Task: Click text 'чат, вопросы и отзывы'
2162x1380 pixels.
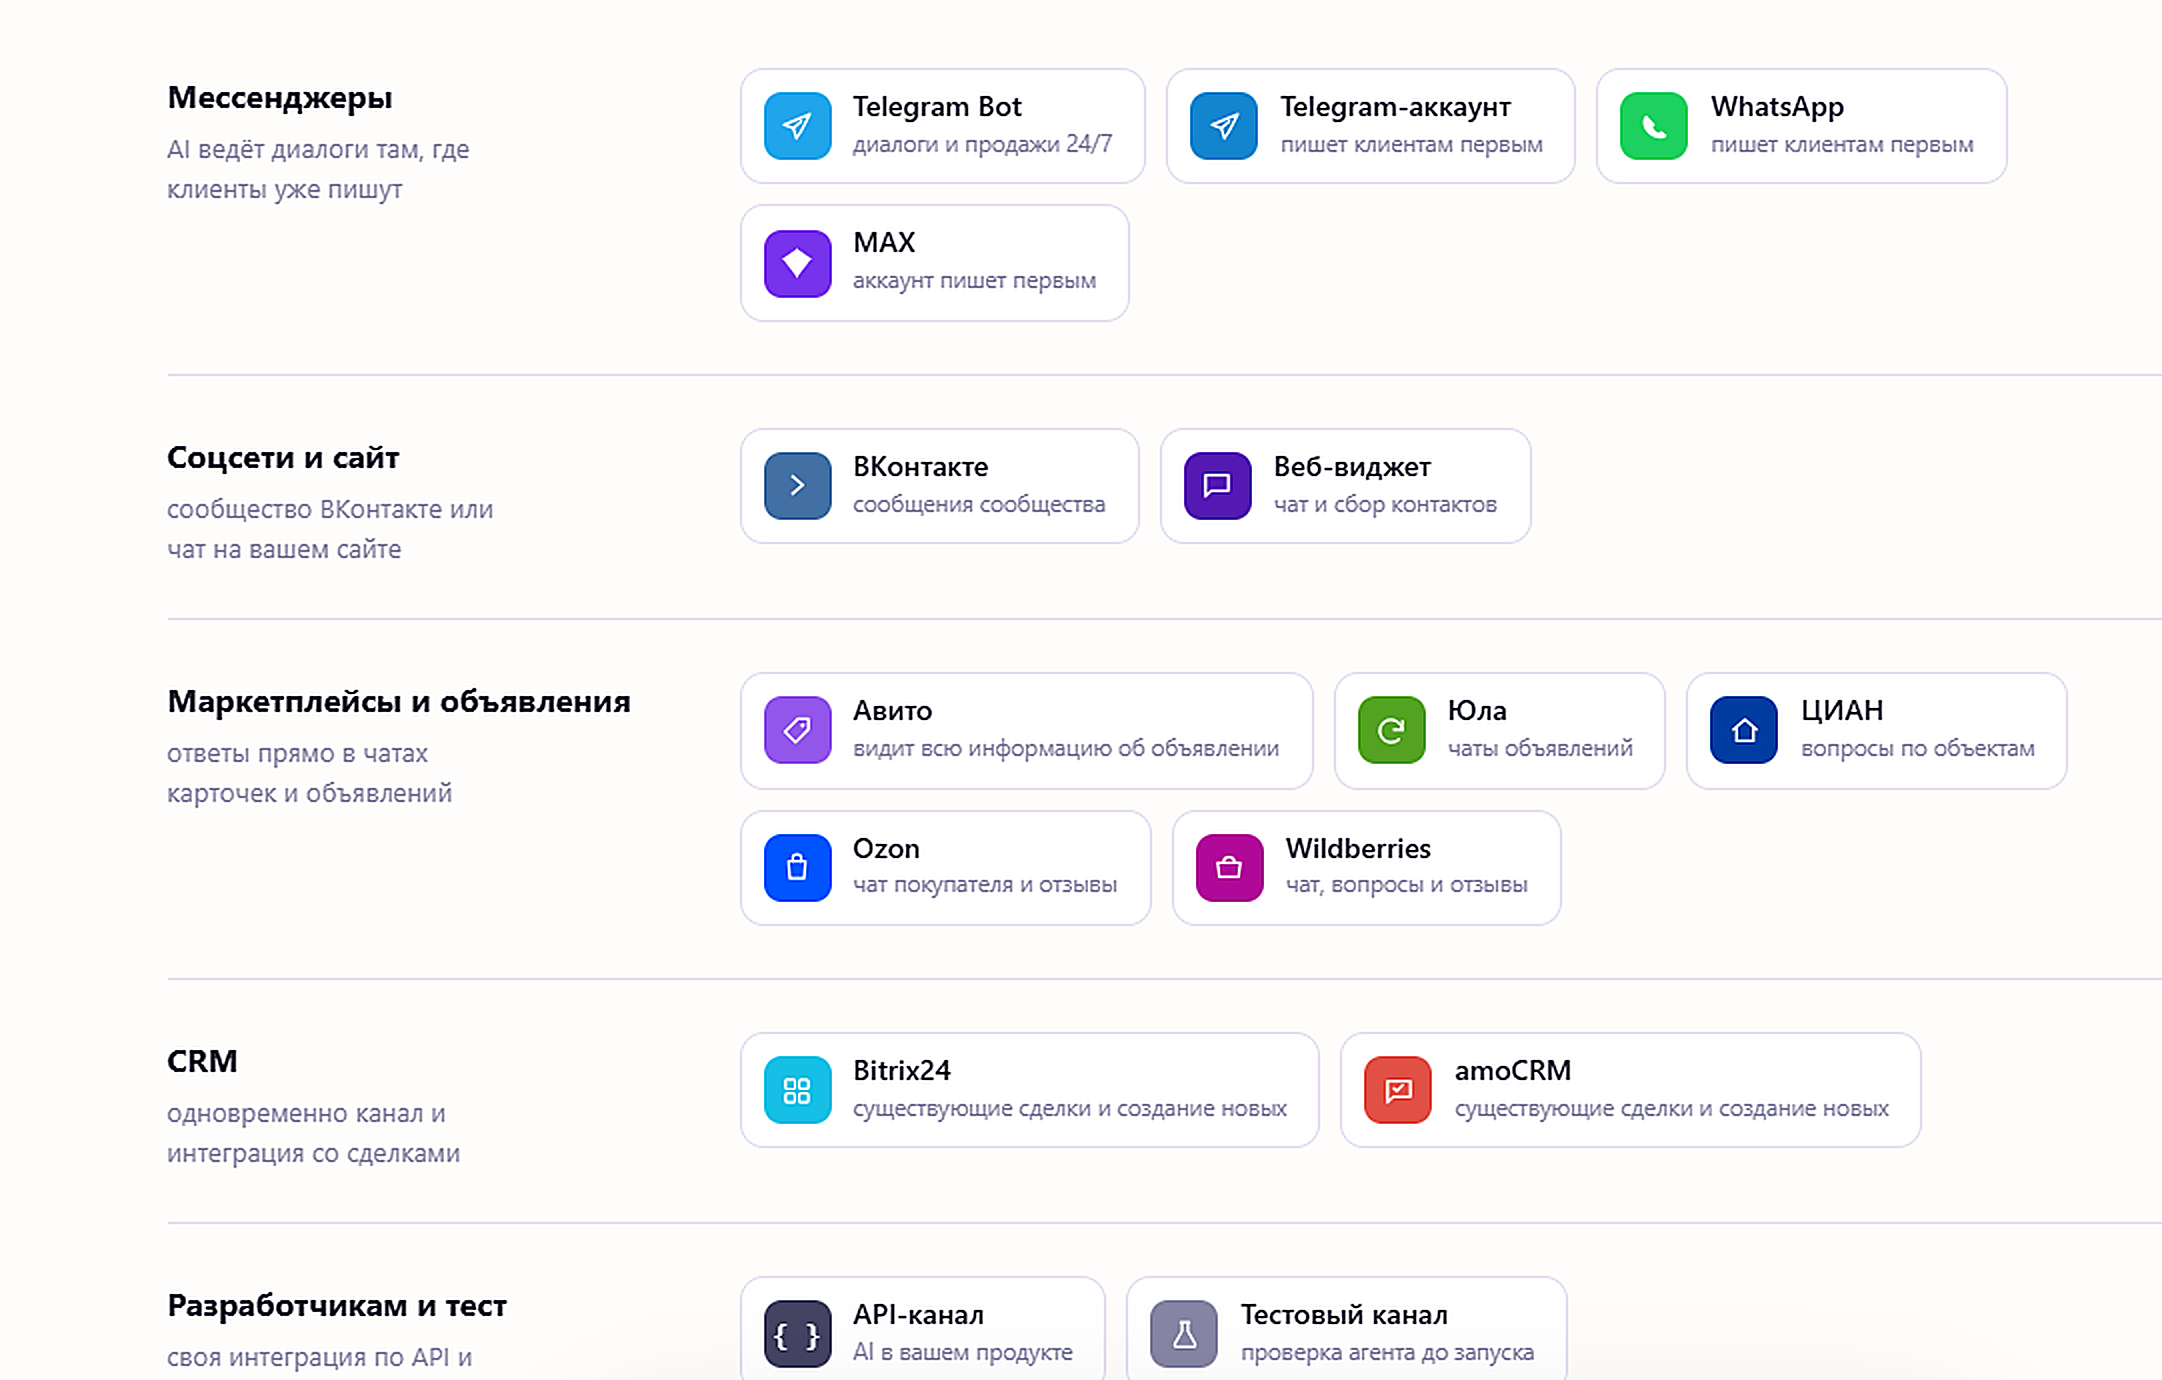Action: point(1406,885)
